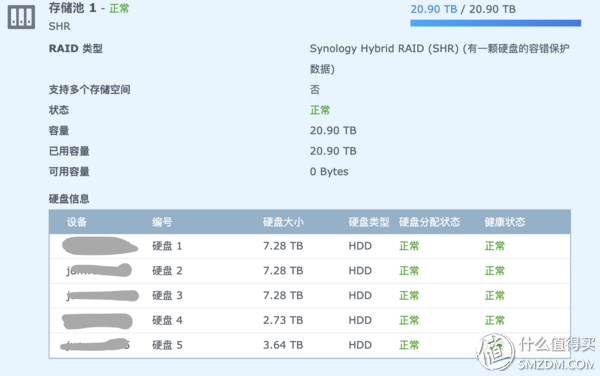Click the 硬盘大小 column header
Screen dimensions: 600x376
[x=283, y=222]
